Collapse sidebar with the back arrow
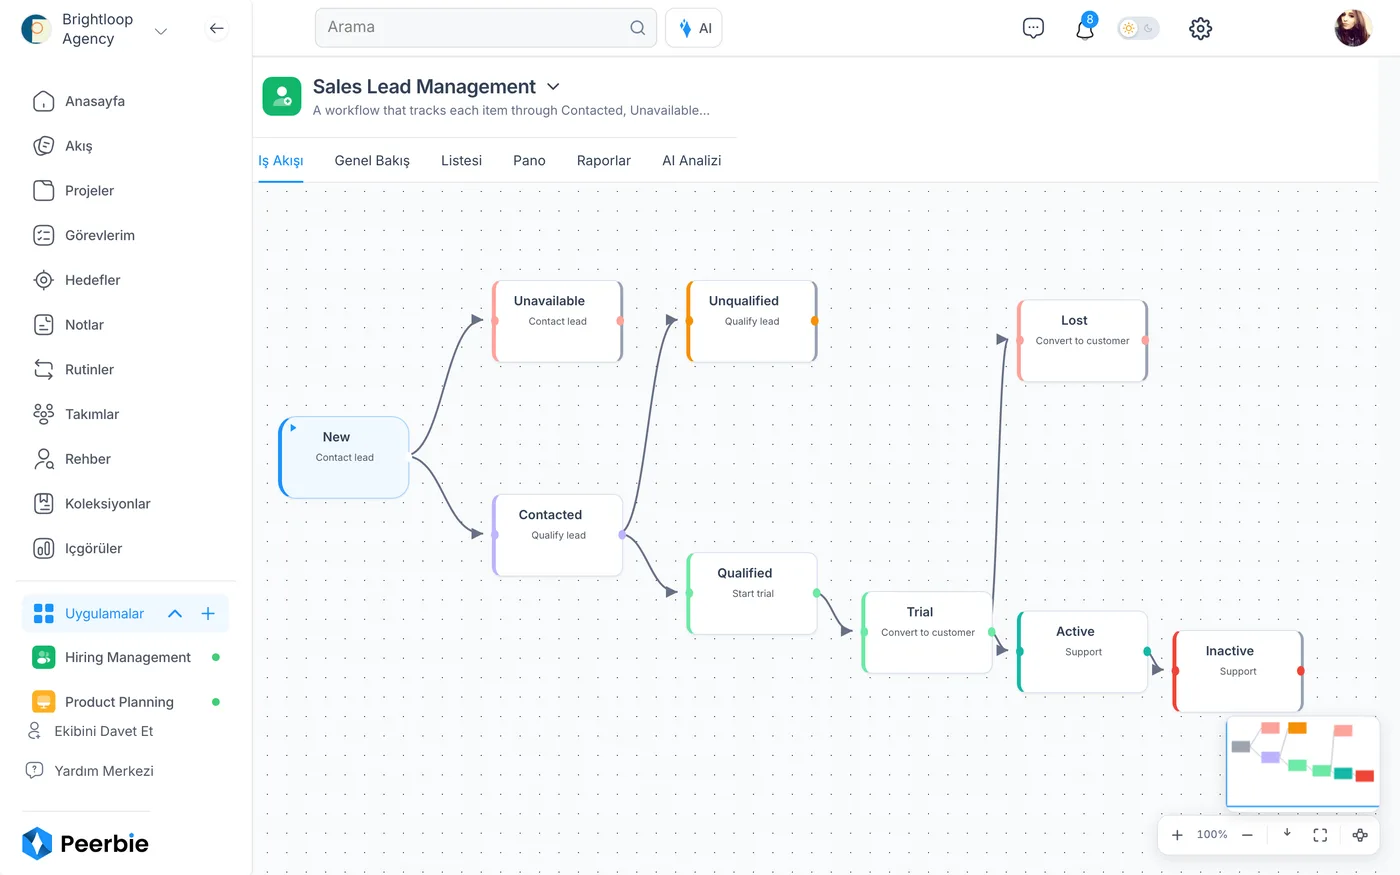Image resolution: width=1400 pixels, height=875 pixels. (216, 28)
